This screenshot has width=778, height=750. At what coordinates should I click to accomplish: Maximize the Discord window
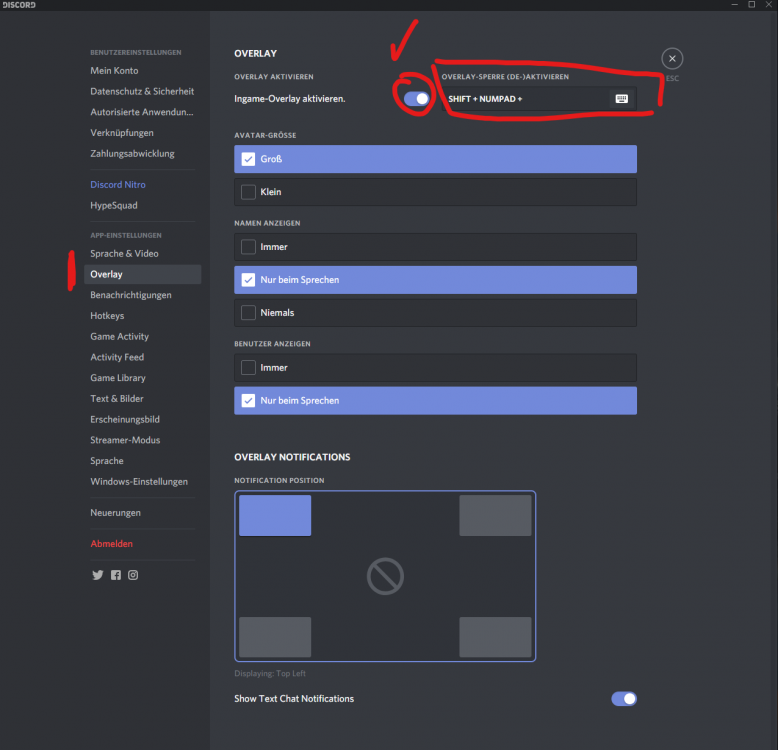[x=752, y=4]
